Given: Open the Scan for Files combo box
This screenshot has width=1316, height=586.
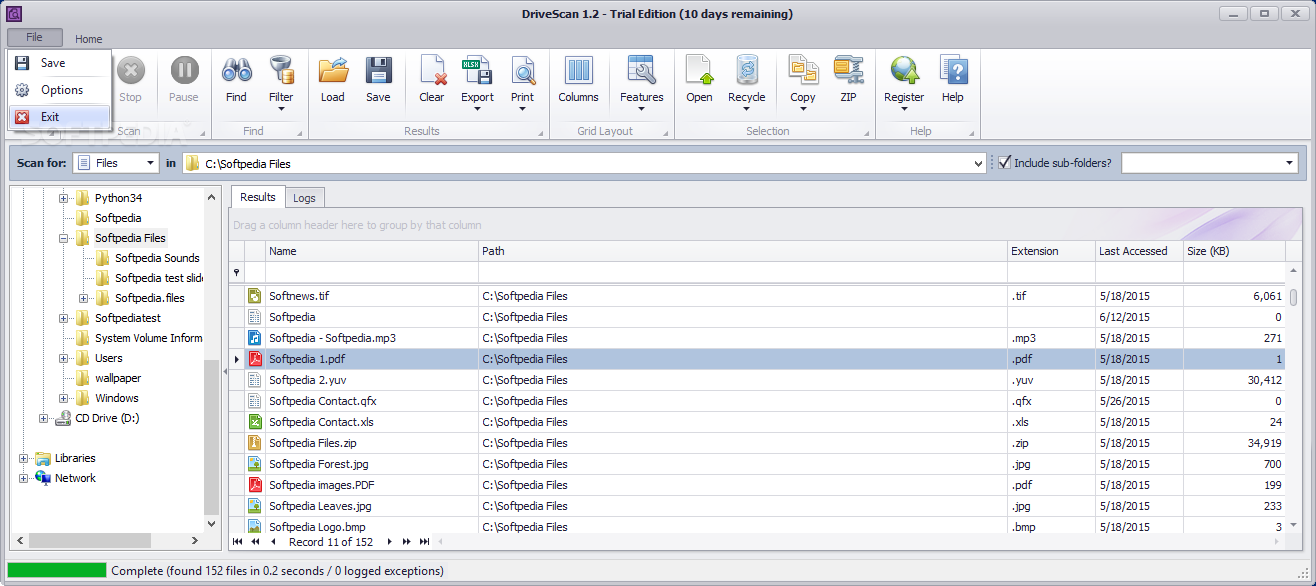Looking at the screenshot, I should coord(116,163).
